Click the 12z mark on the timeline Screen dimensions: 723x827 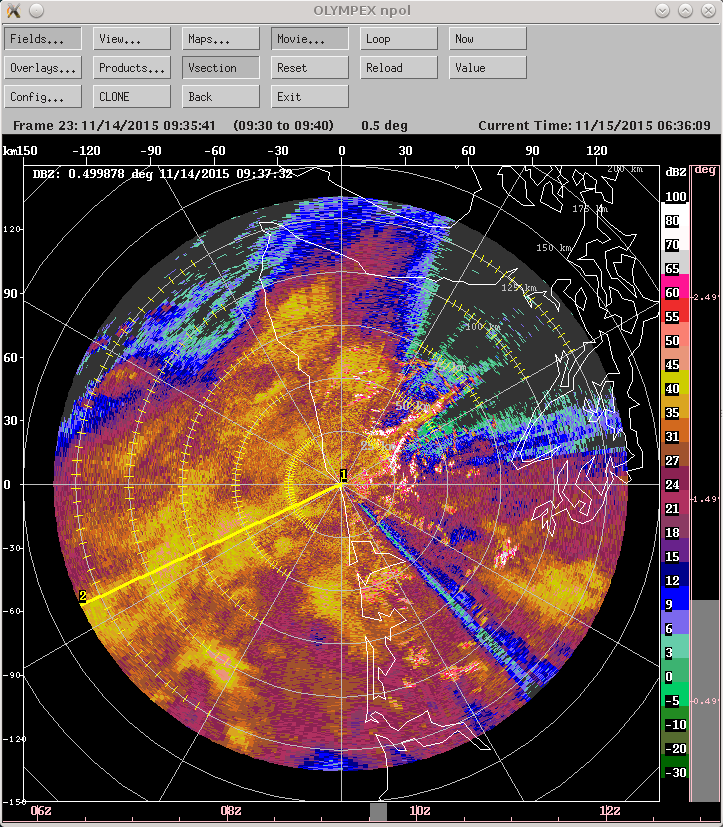coord(610,811)
